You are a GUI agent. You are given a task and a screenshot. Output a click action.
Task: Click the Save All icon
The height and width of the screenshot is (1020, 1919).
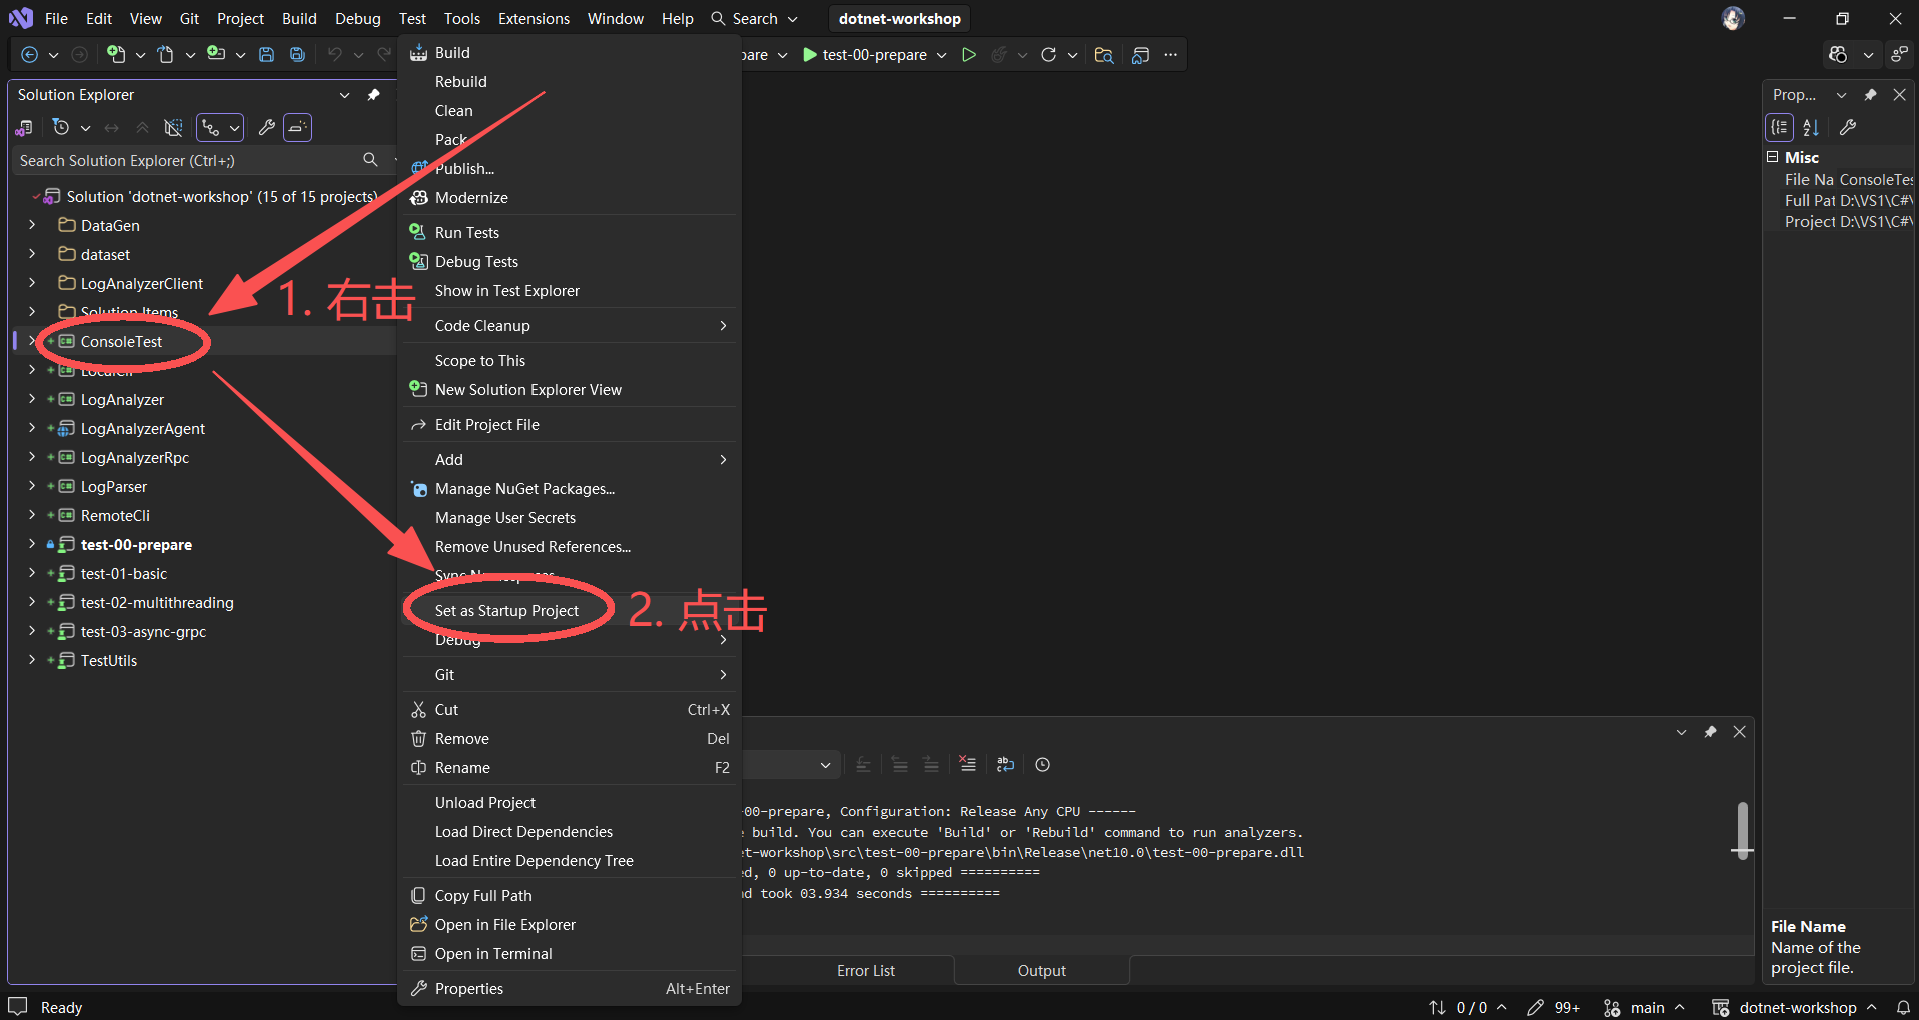click(297, 55)
